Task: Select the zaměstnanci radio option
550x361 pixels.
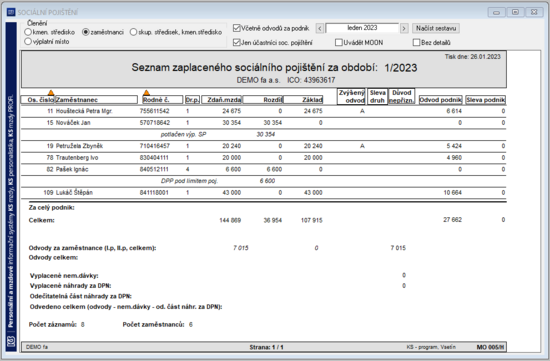Action: coord(86,32)
